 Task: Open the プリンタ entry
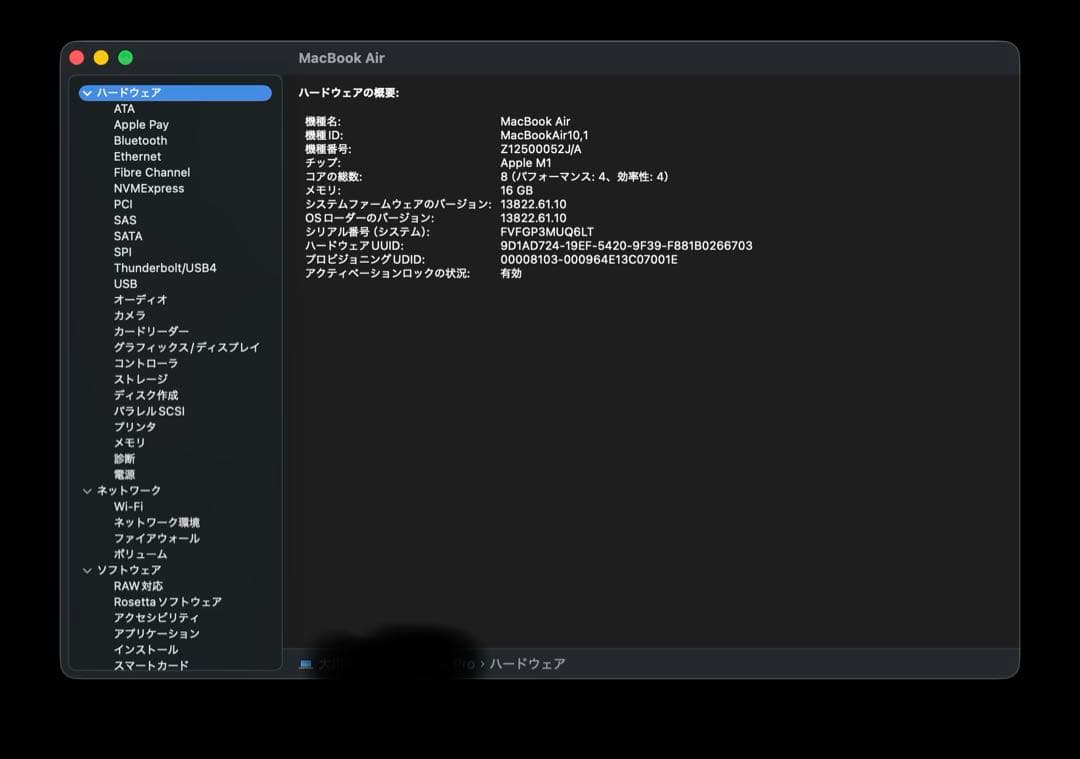coord(134,427)
